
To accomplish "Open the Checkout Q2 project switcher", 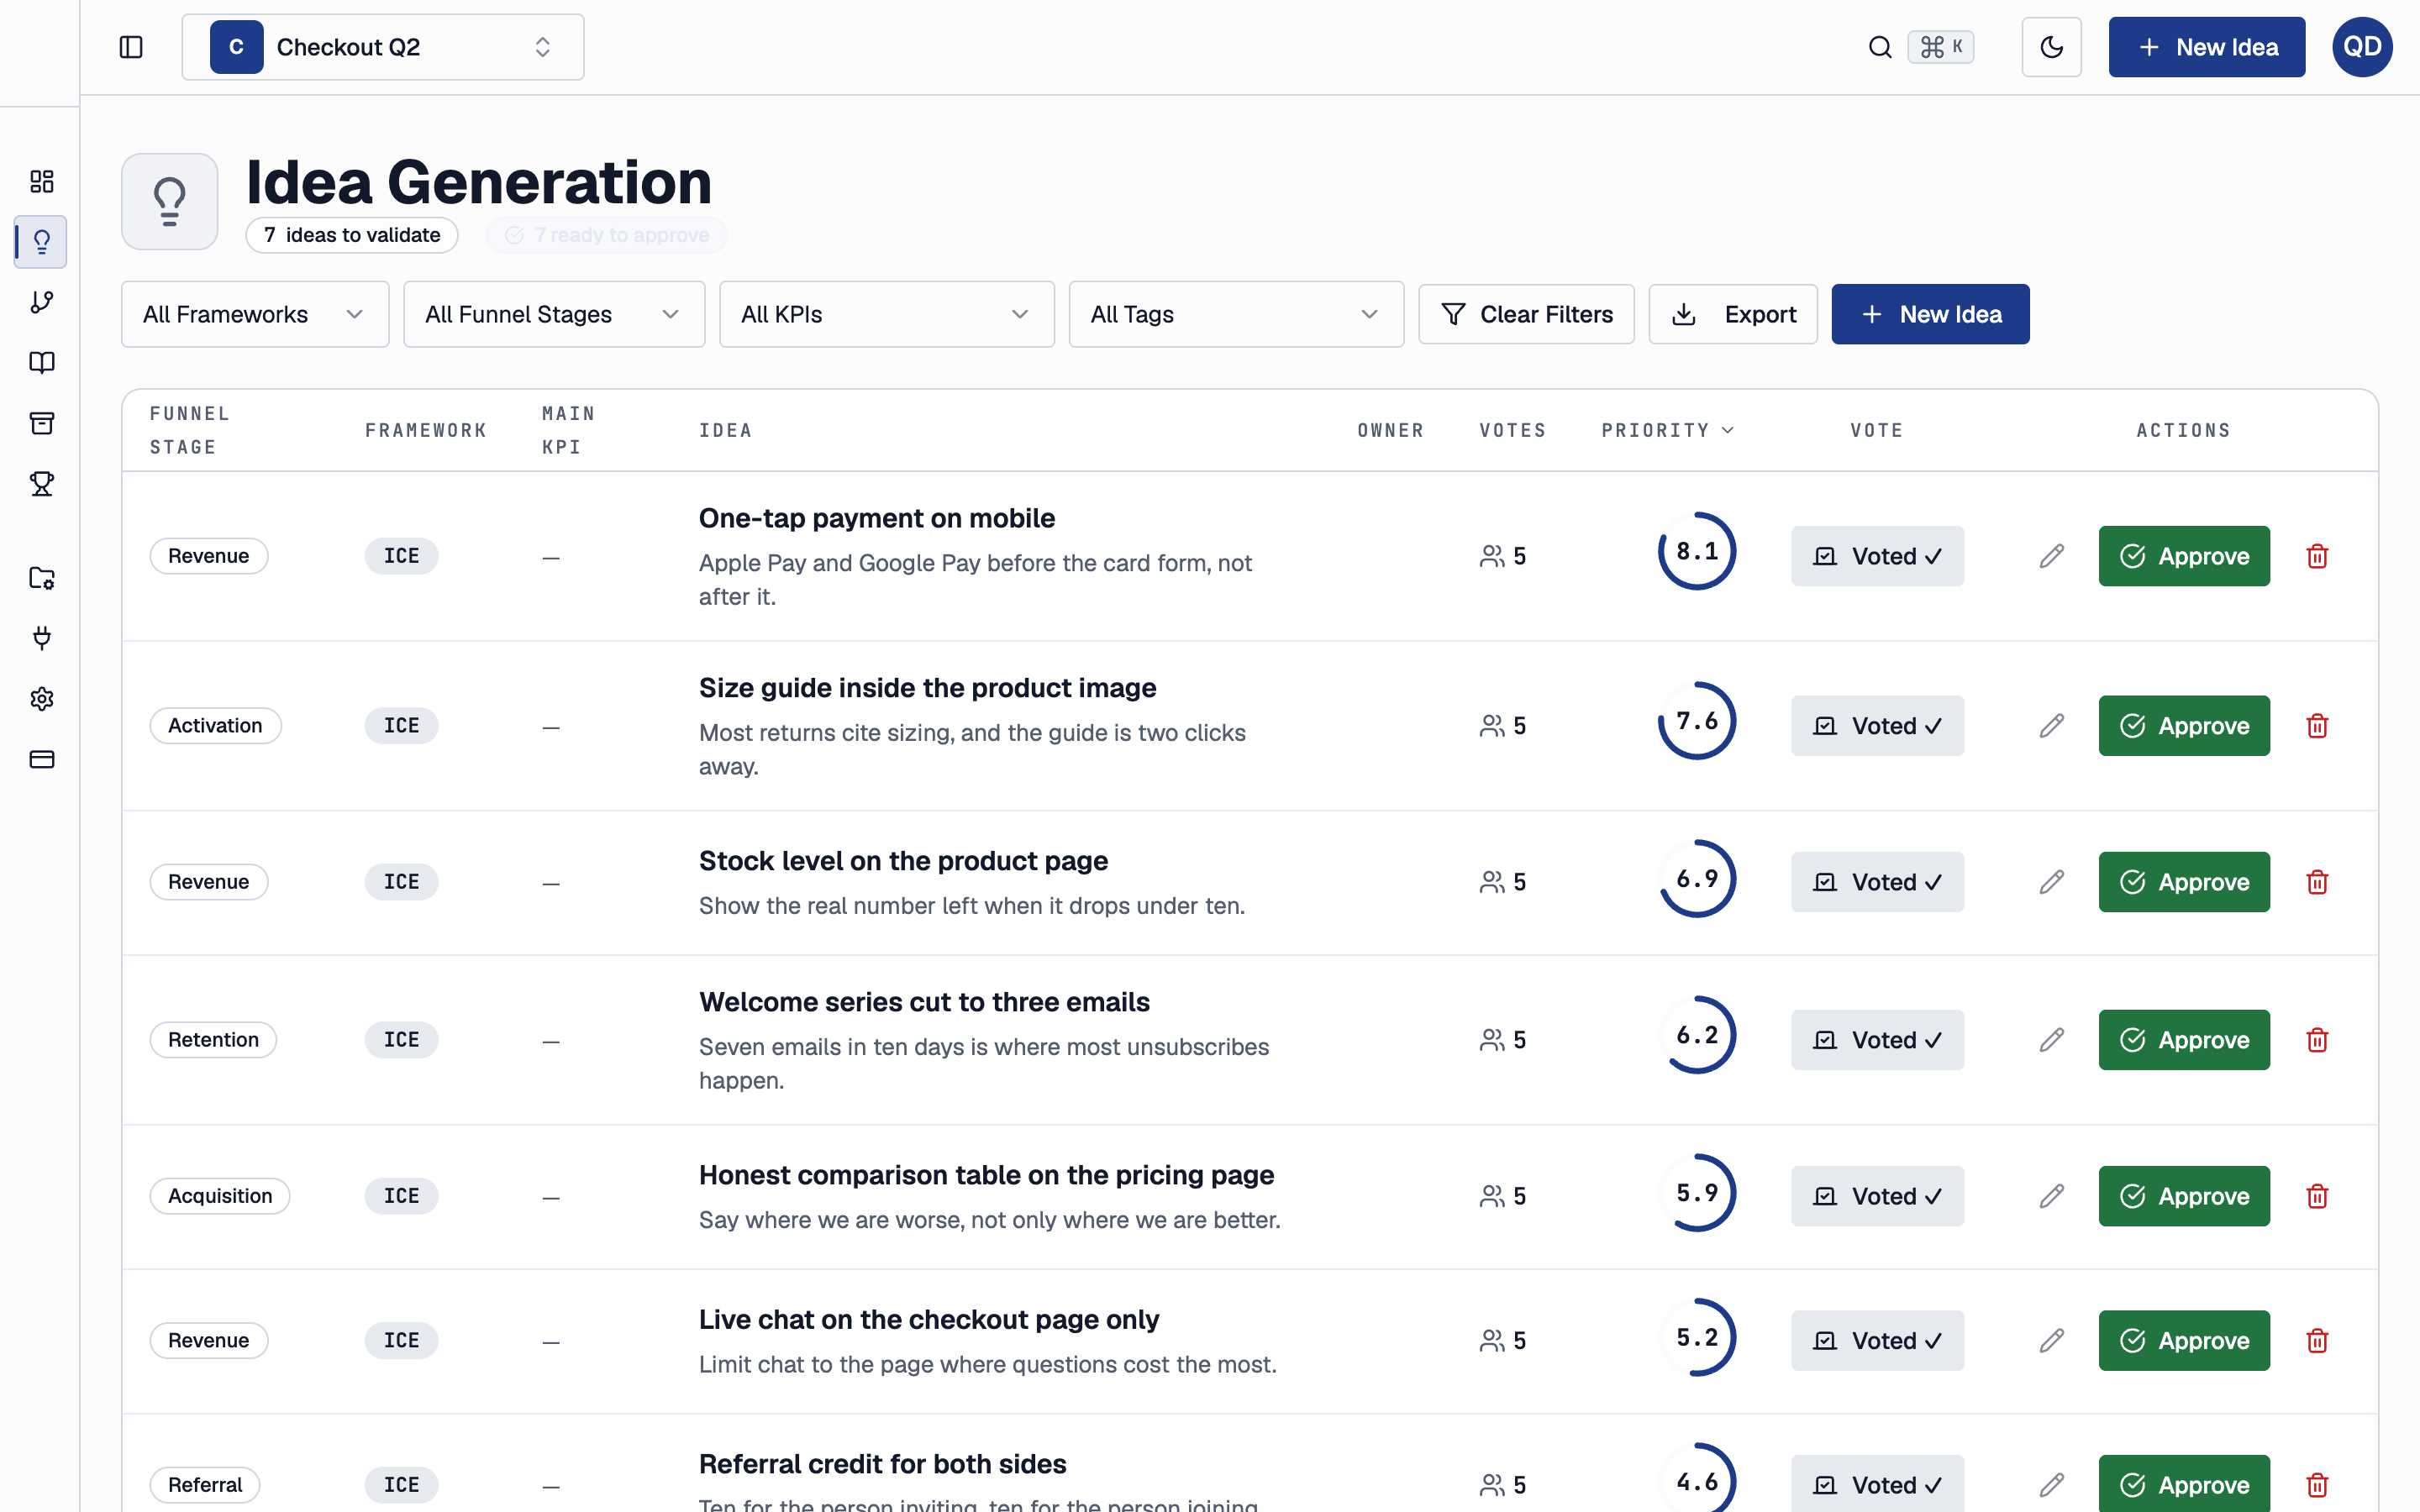I will coord(383,47).
